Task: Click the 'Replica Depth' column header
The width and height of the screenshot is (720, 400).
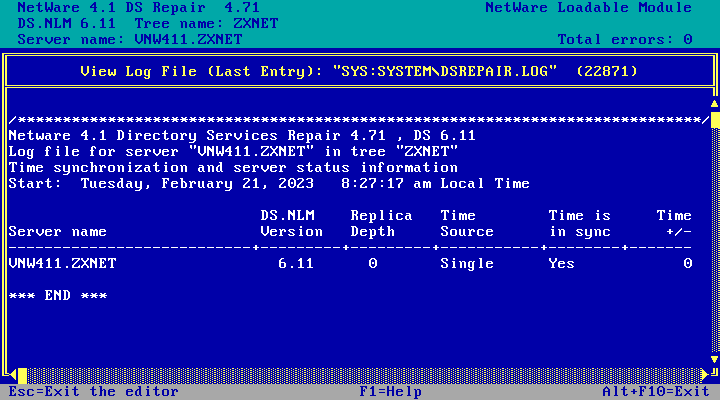Action: pyautogui.click(x=382, y=224)
